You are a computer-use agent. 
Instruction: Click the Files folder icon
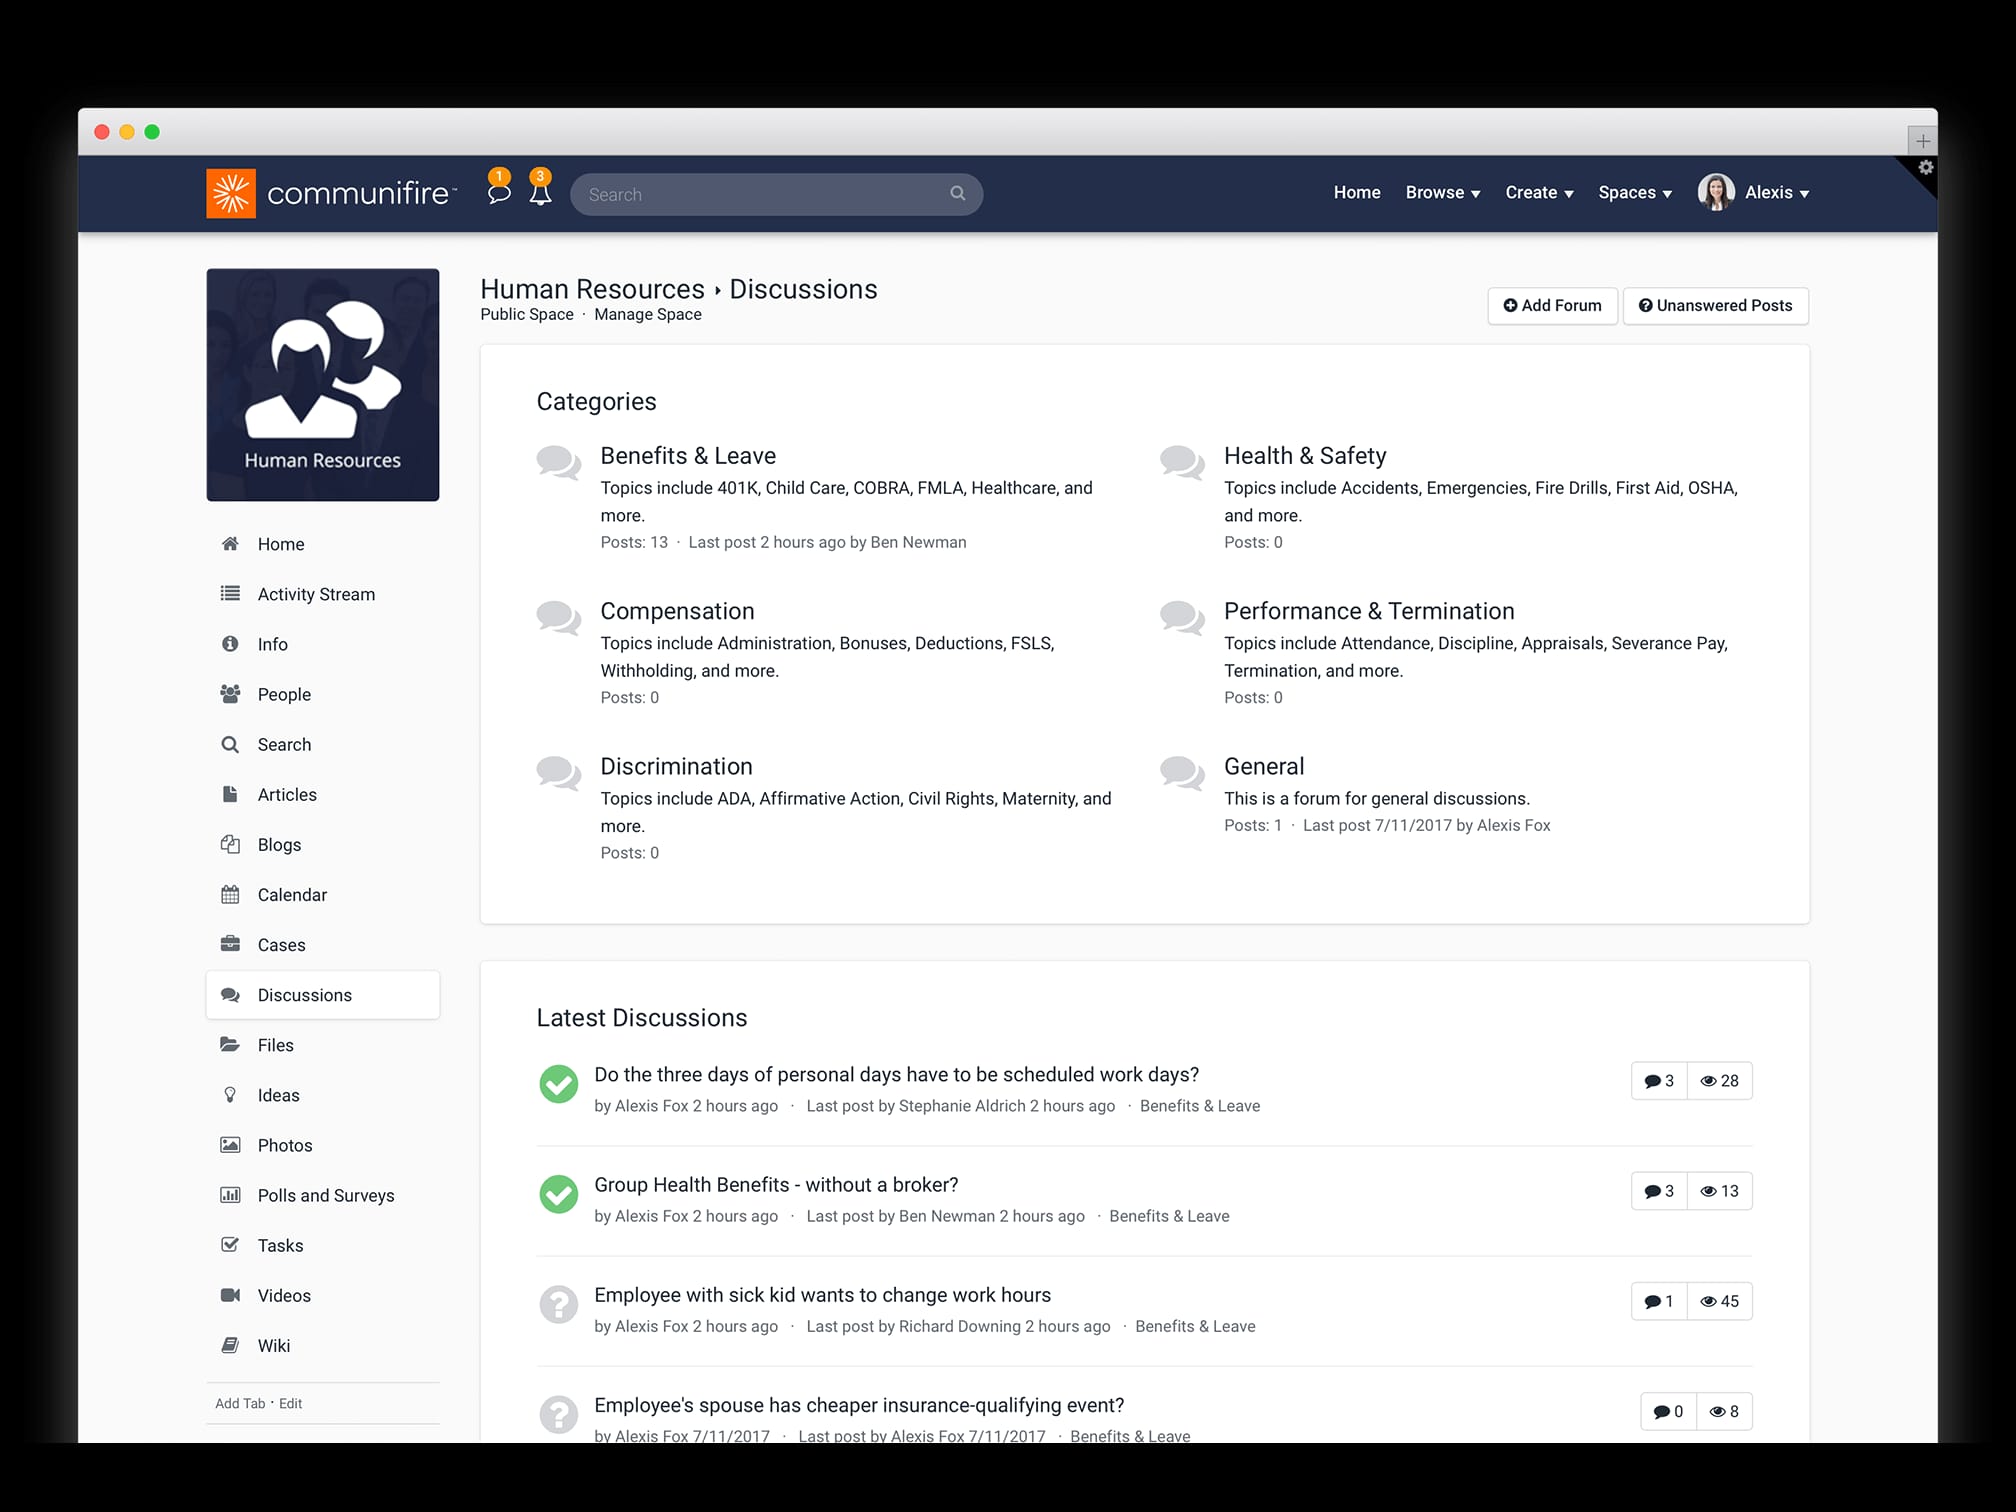point(230,1044)
